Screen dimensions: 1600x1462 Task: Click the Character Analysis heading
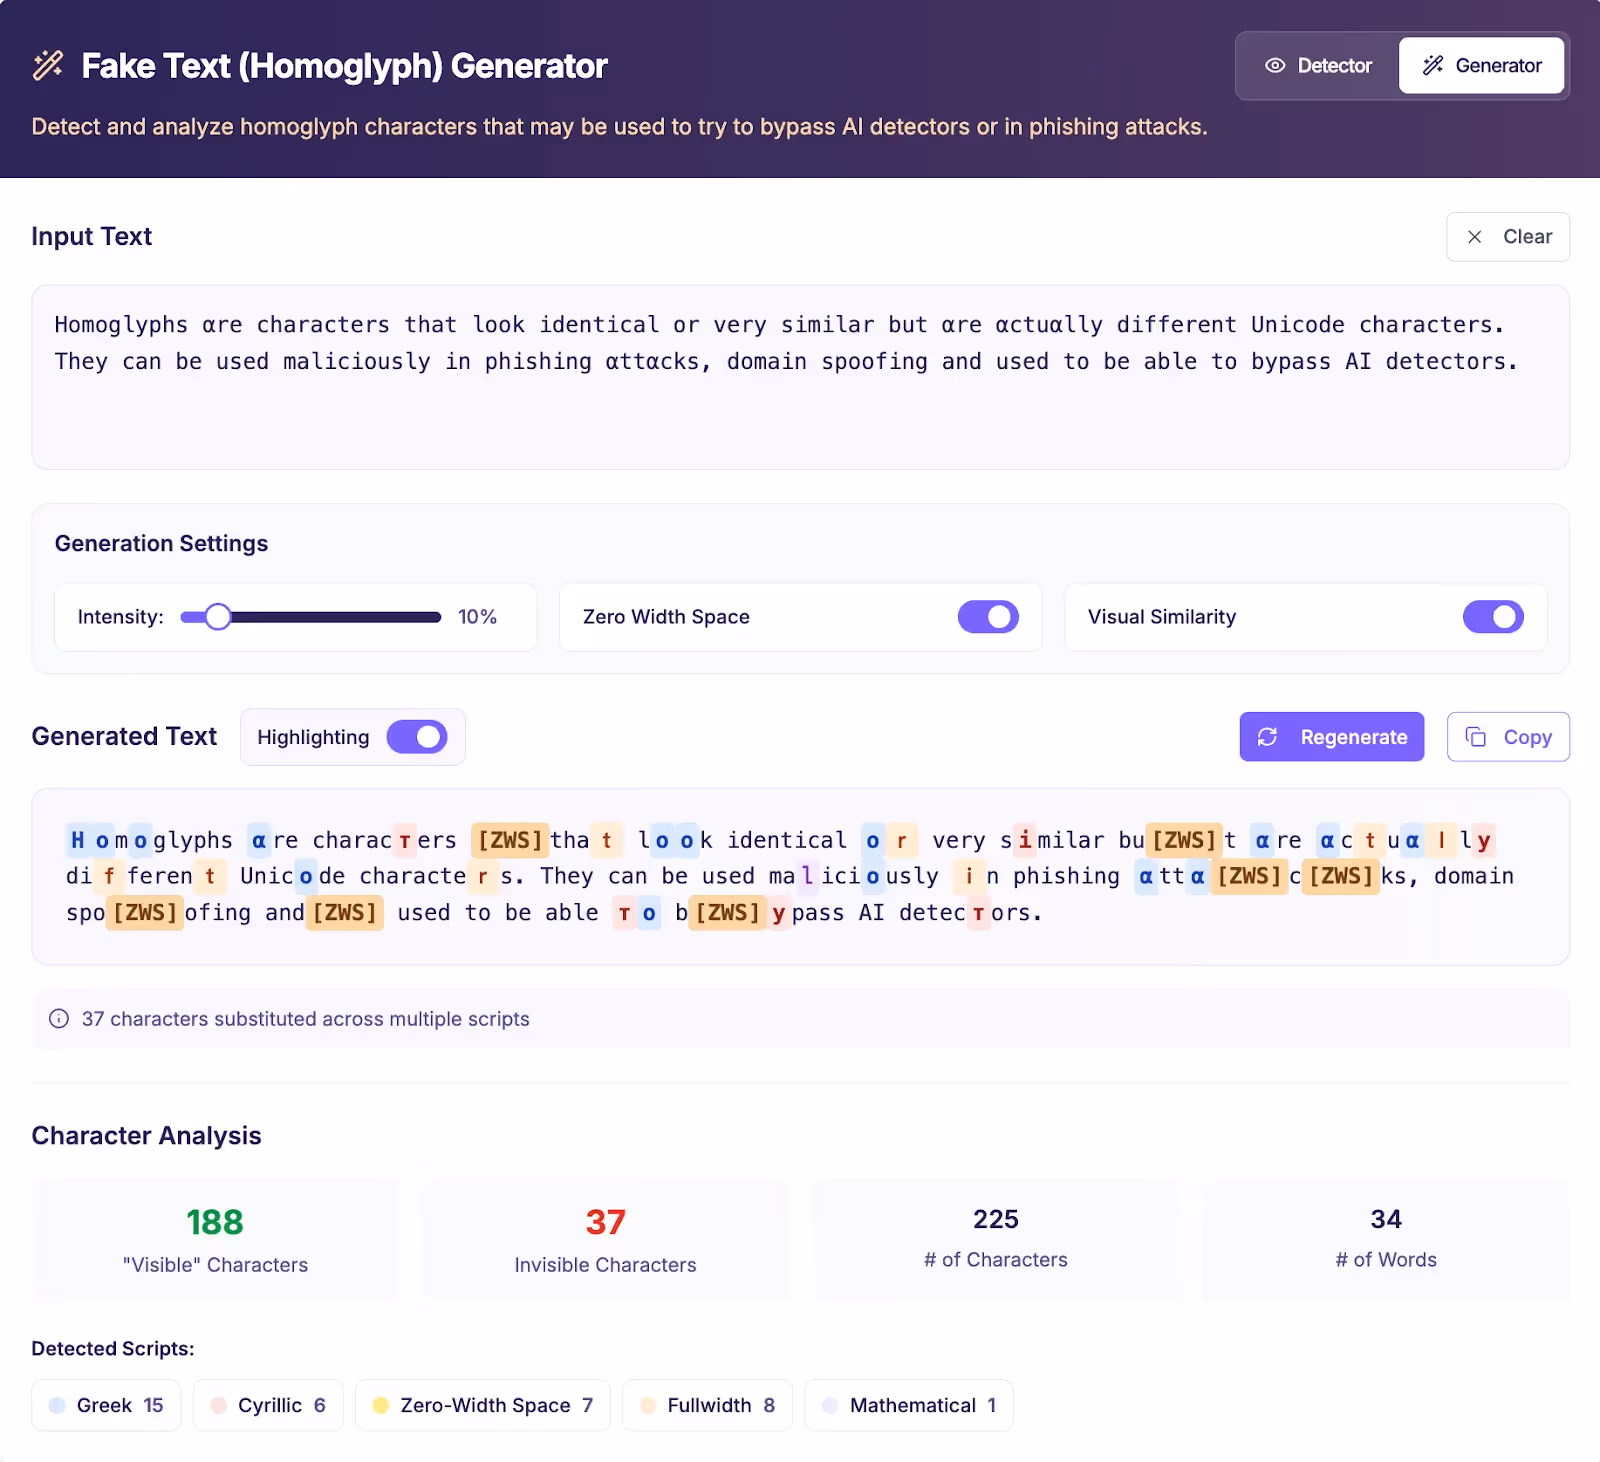pos(146,1136)
